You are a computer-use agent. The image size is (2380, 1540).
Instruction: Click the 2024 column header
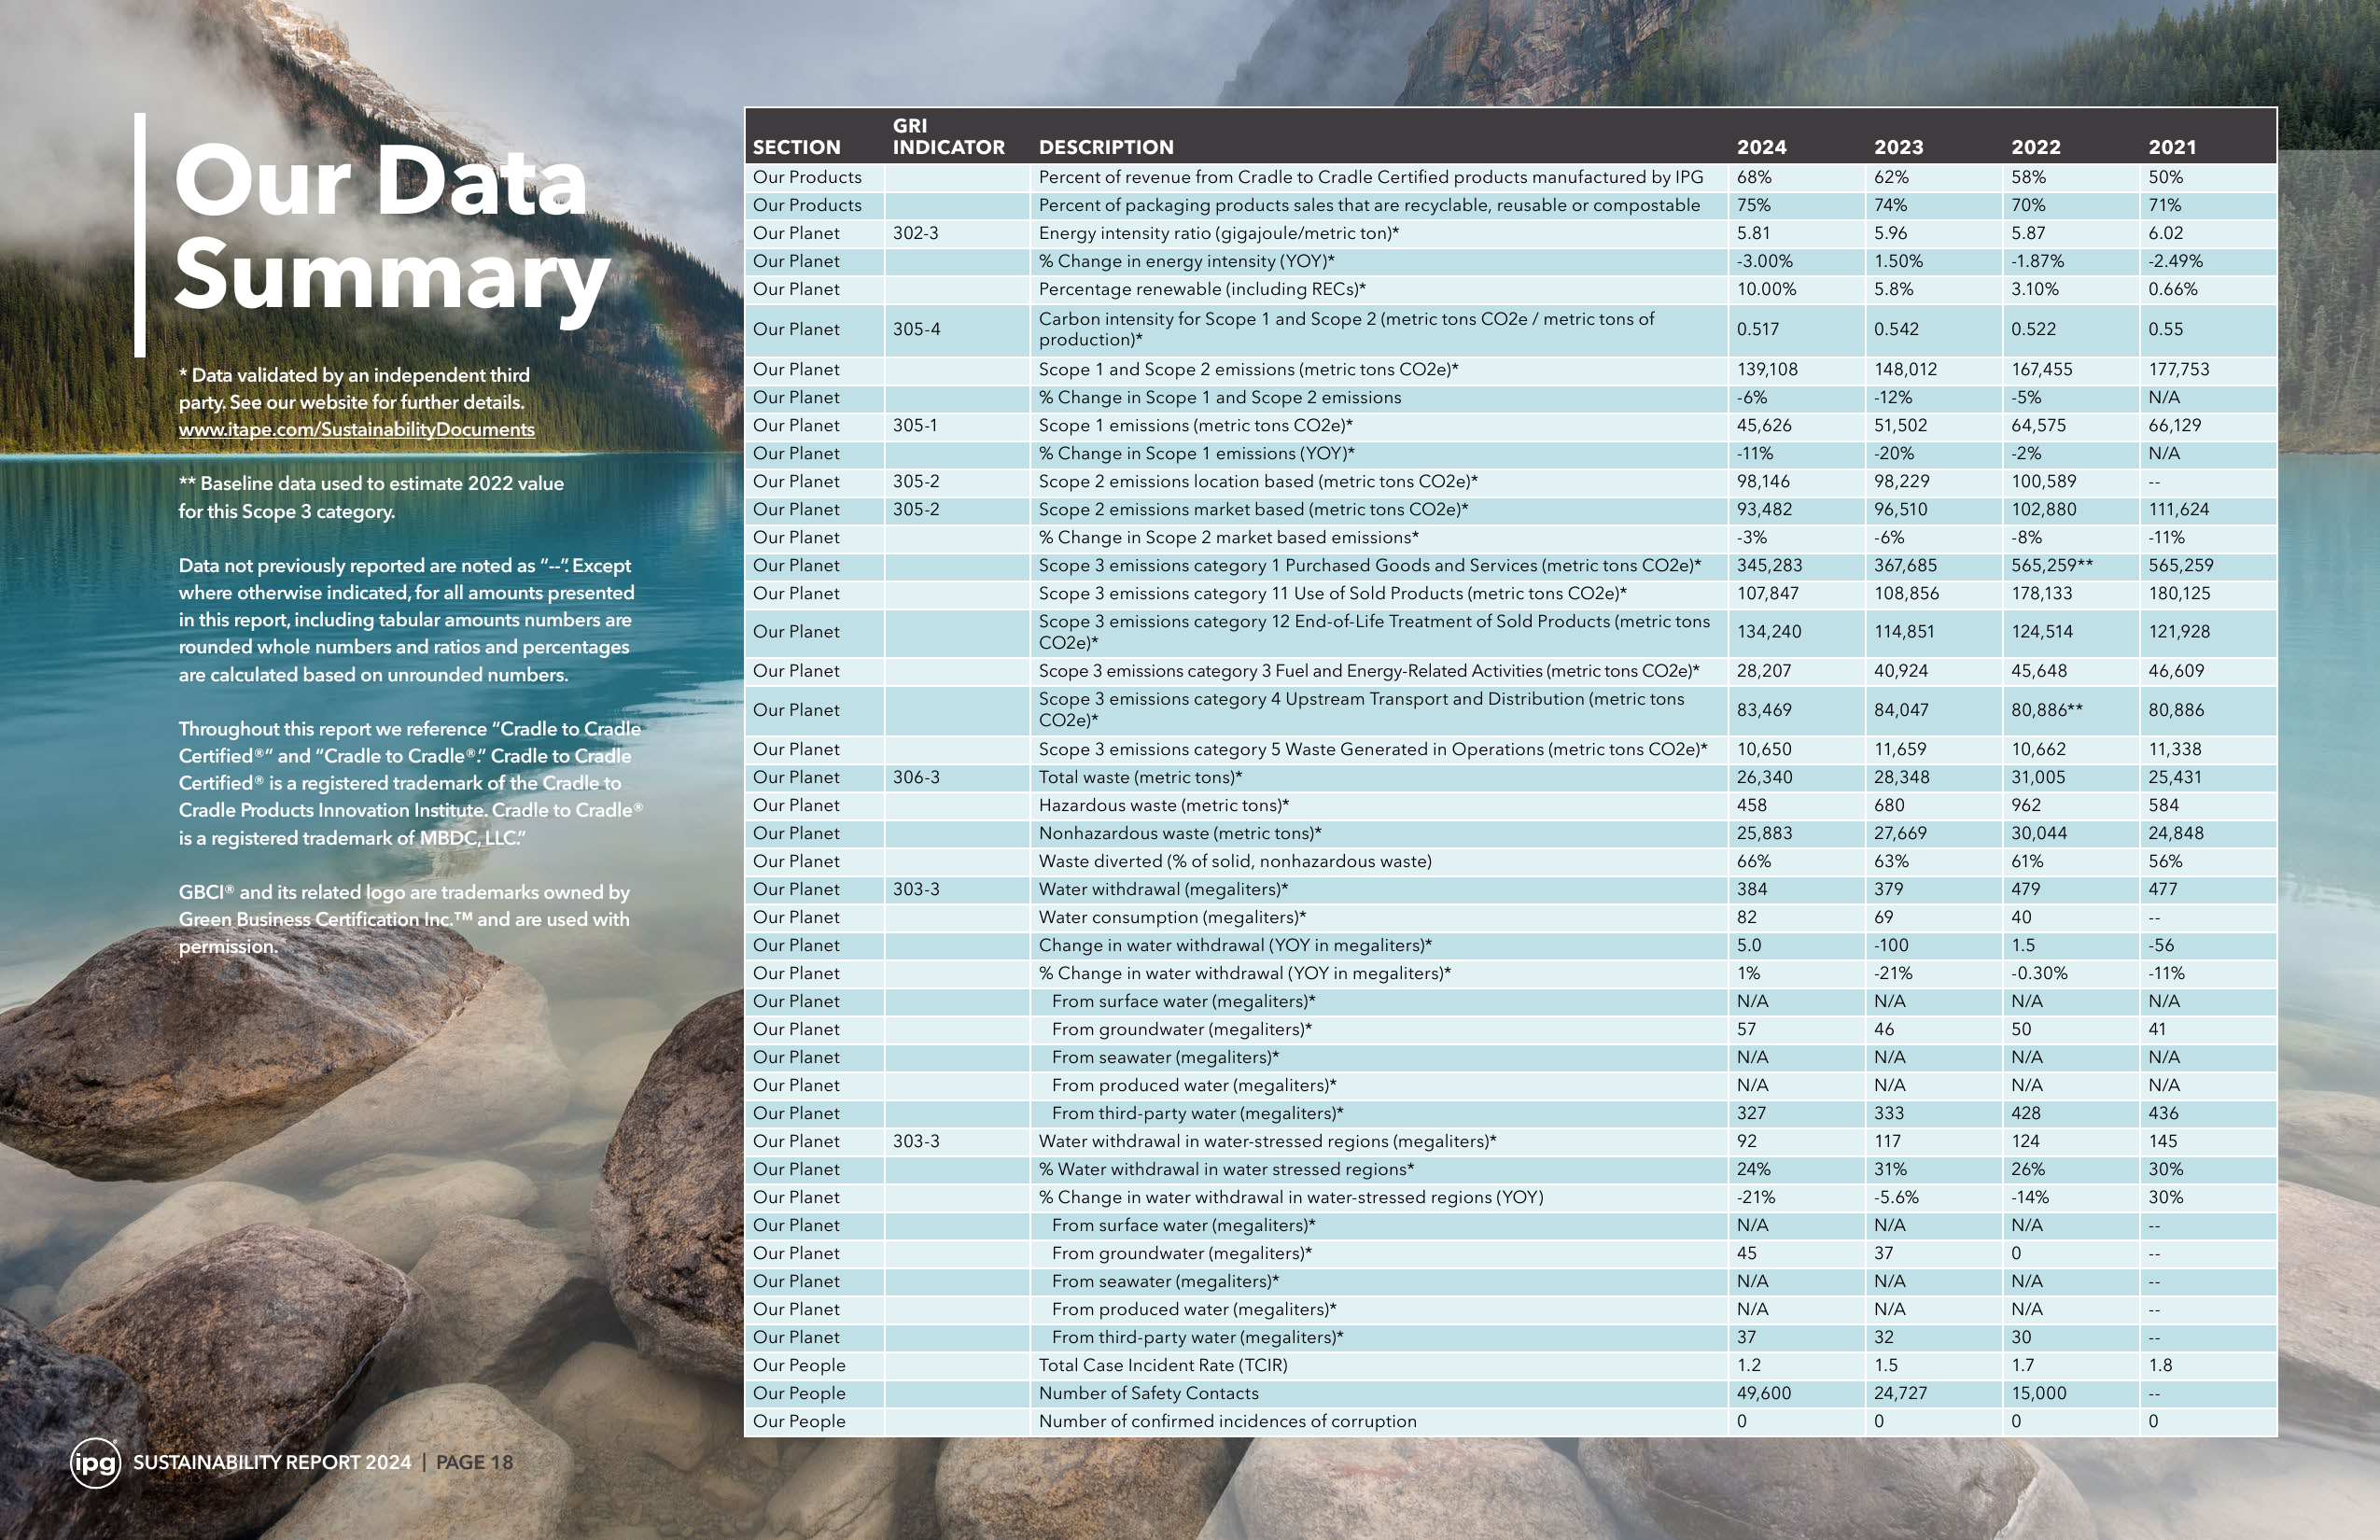pyautogui.click(x=1761, y=147)
